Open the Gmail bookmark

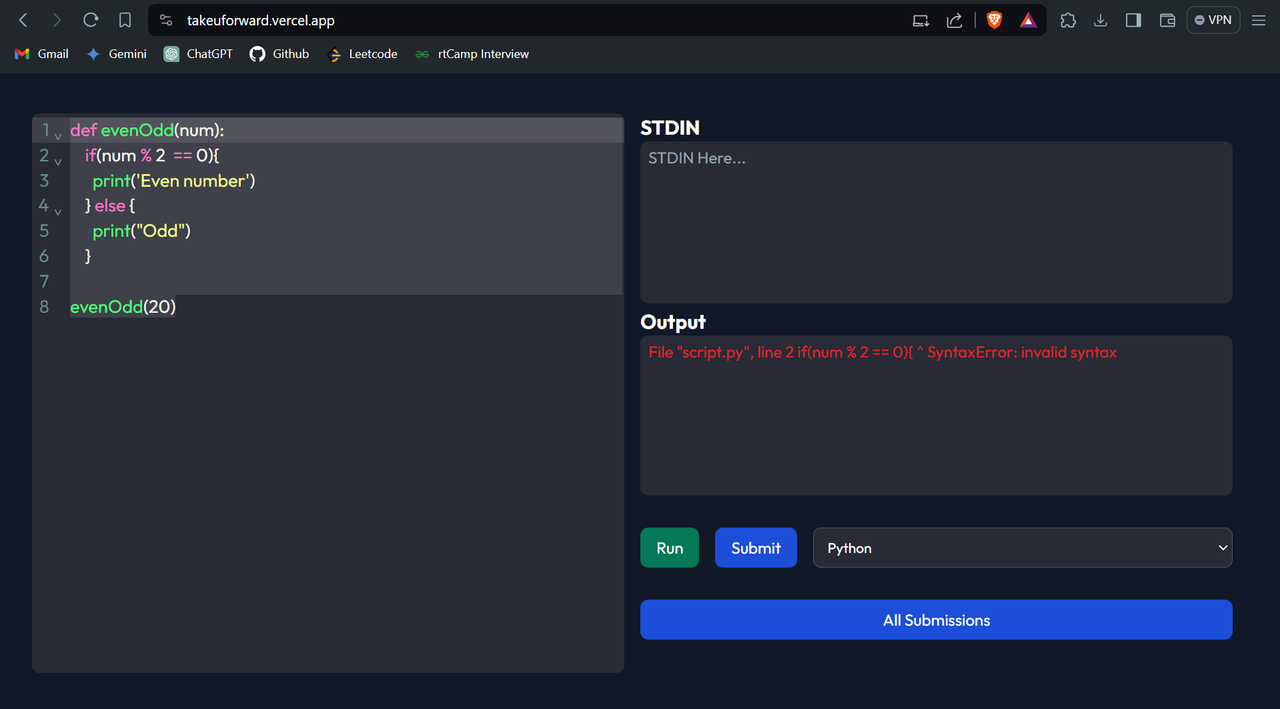[42, 54]
